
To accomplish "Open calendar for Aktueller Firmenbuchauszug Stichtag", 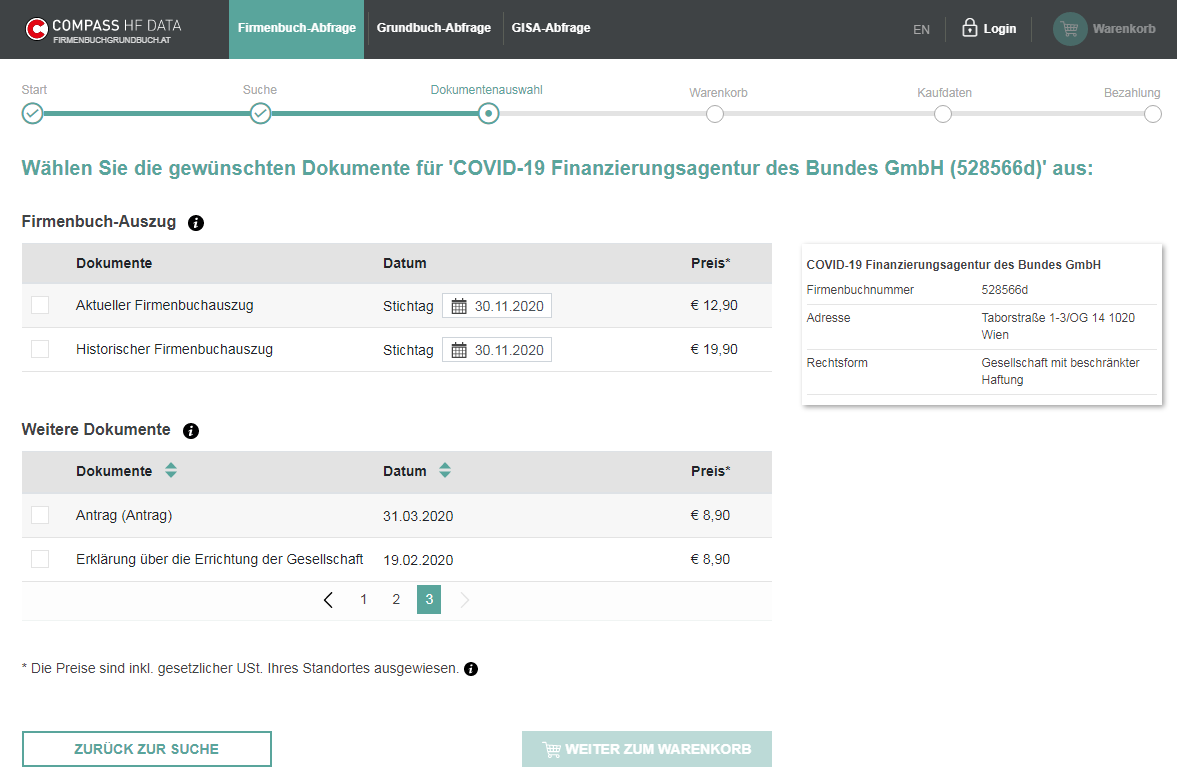I will 459,306.
